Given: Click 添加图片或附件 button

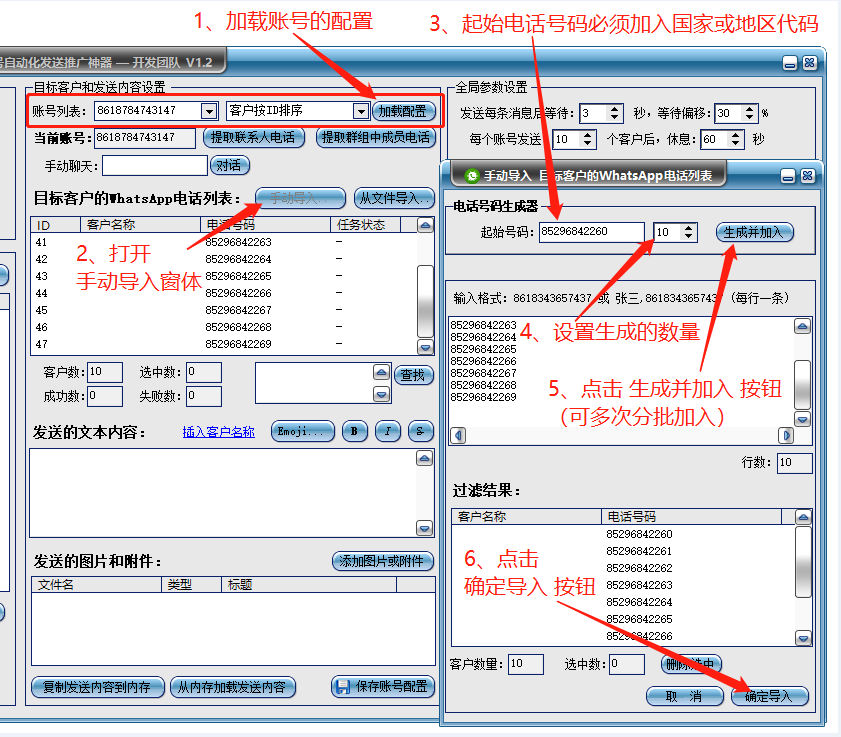Looking at the screenshot, I should tap(383, 561).
